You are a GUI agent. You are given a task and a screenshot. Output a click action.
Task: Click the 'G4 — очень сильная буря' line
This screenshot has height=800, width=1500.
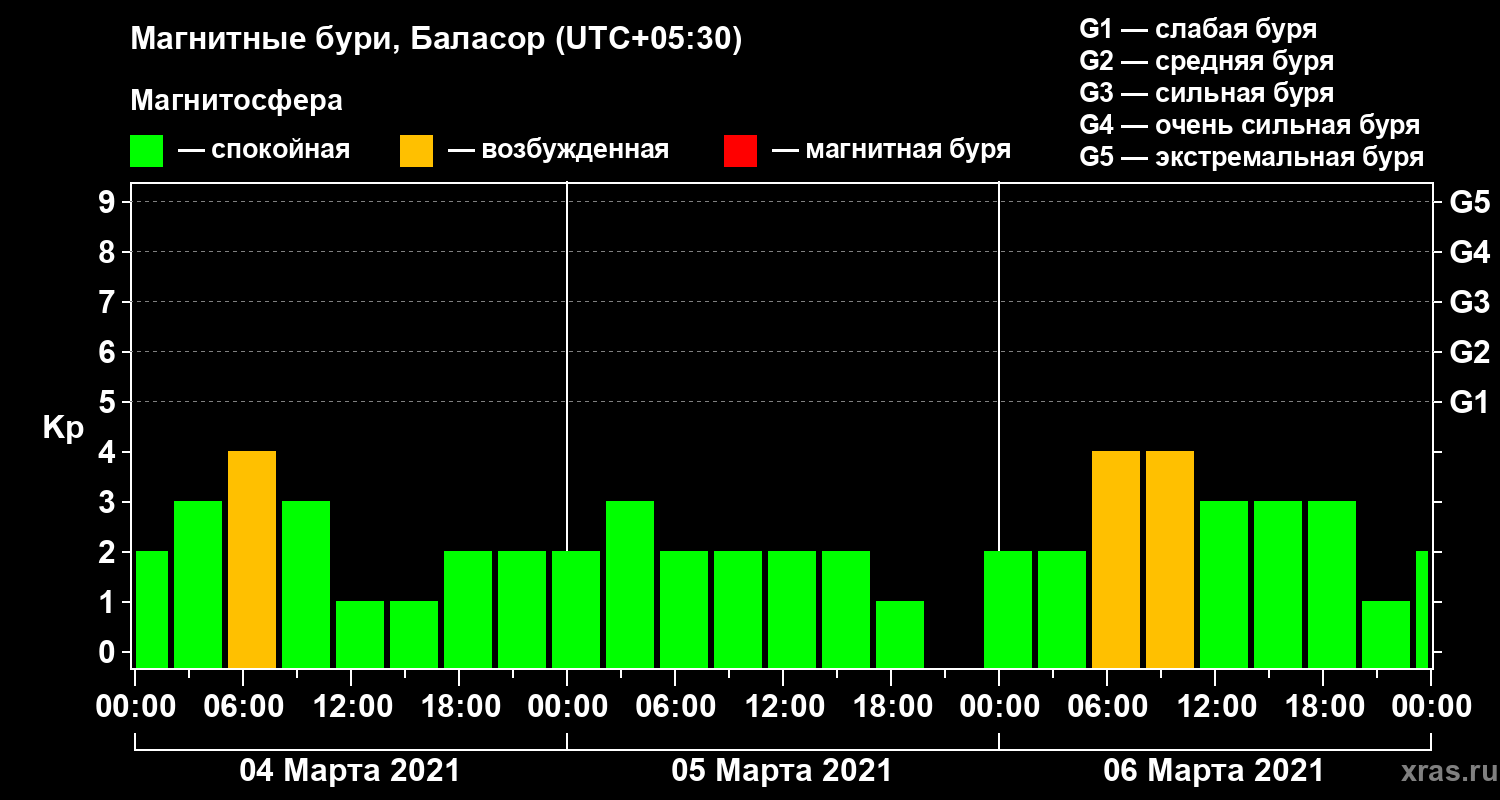point(1250,125)
